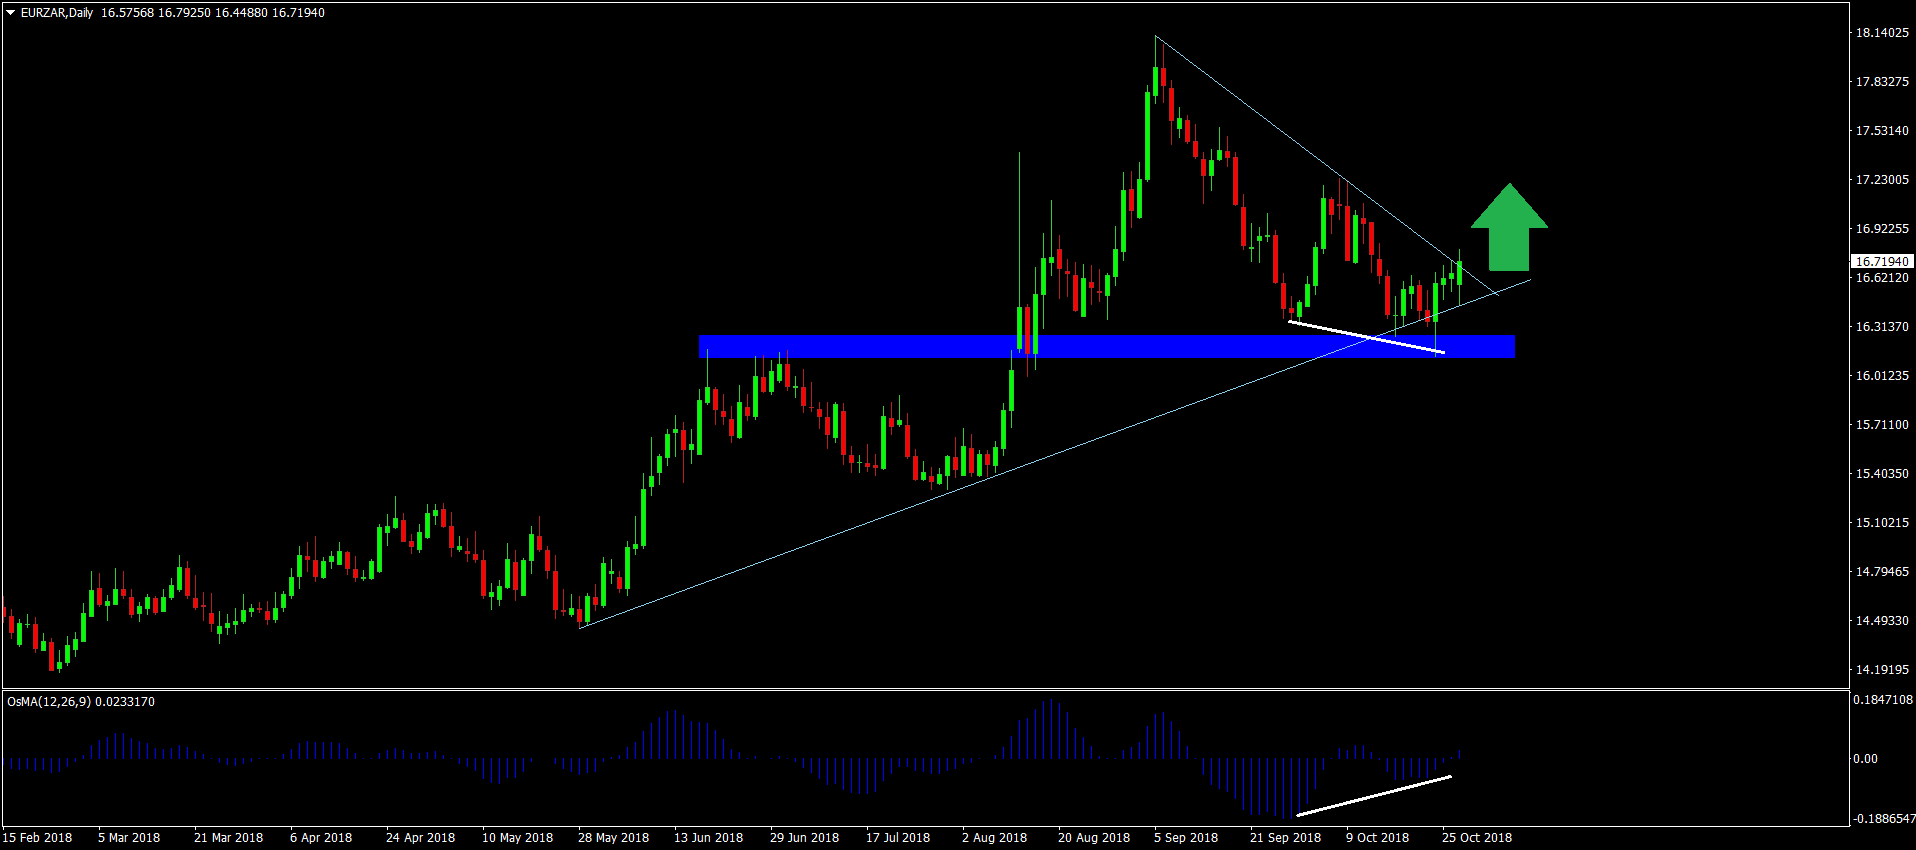Select the white divergence line under price lows
The image size is (1916, 850).
click(1366, 337)
